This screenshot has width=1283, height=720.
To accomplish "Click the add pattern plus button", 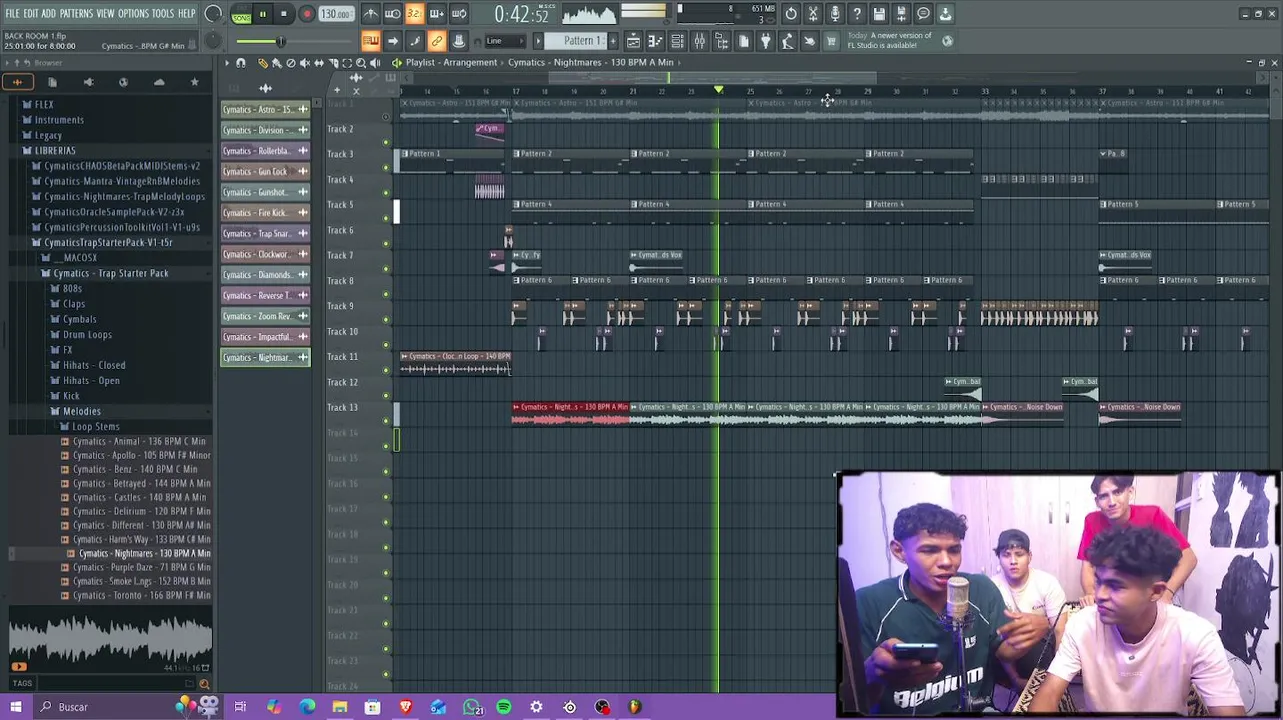I will [x=614, y=41].
